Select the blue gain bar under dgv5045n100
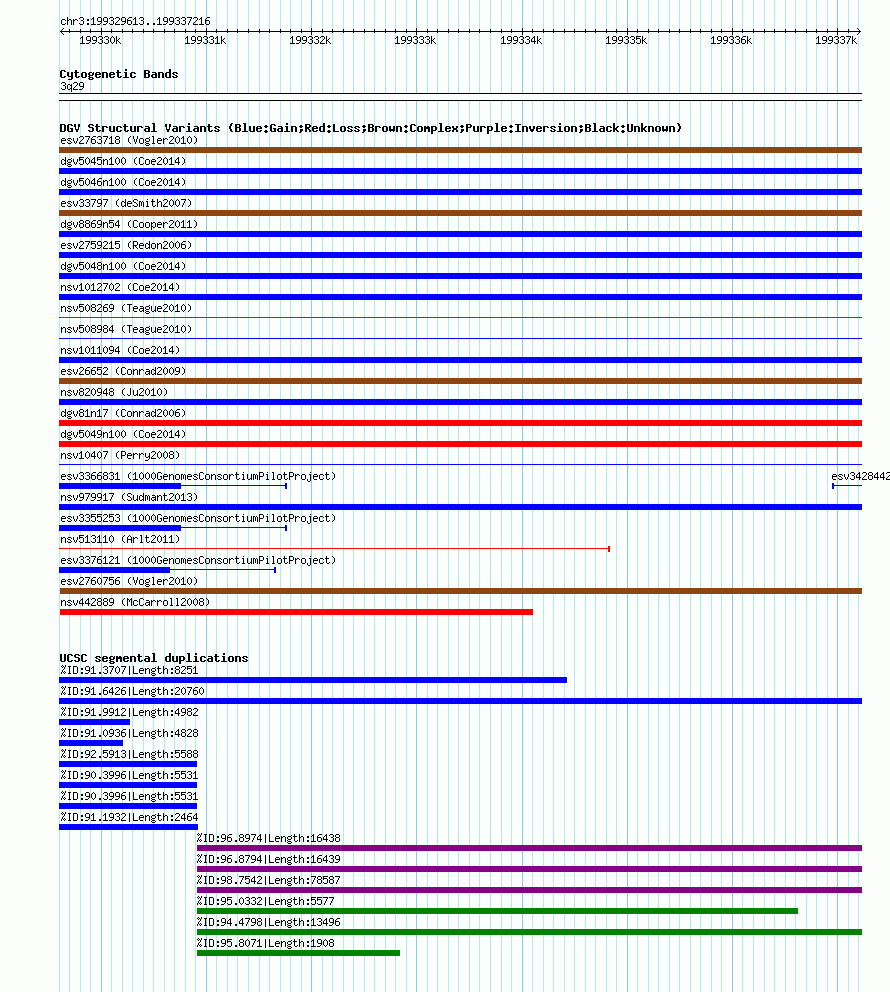This screenshot has width=890, height=992. pos(460,171)
